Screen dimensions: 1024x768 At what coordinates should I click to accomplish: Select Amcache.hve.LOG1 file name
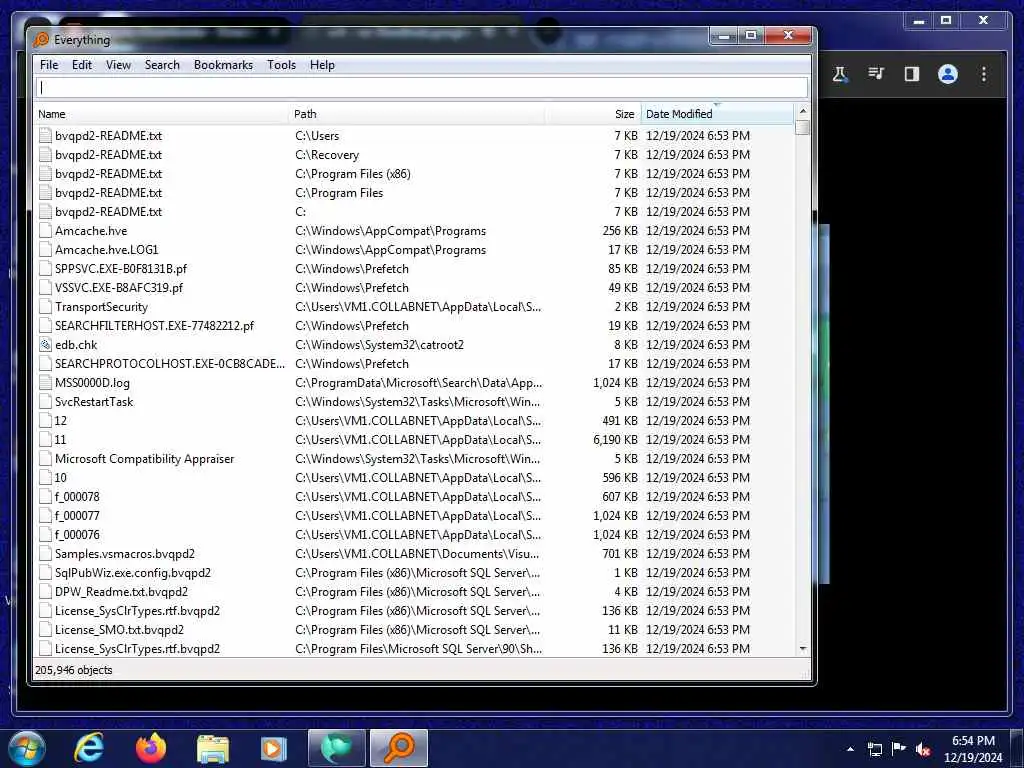tap(106, 249)
